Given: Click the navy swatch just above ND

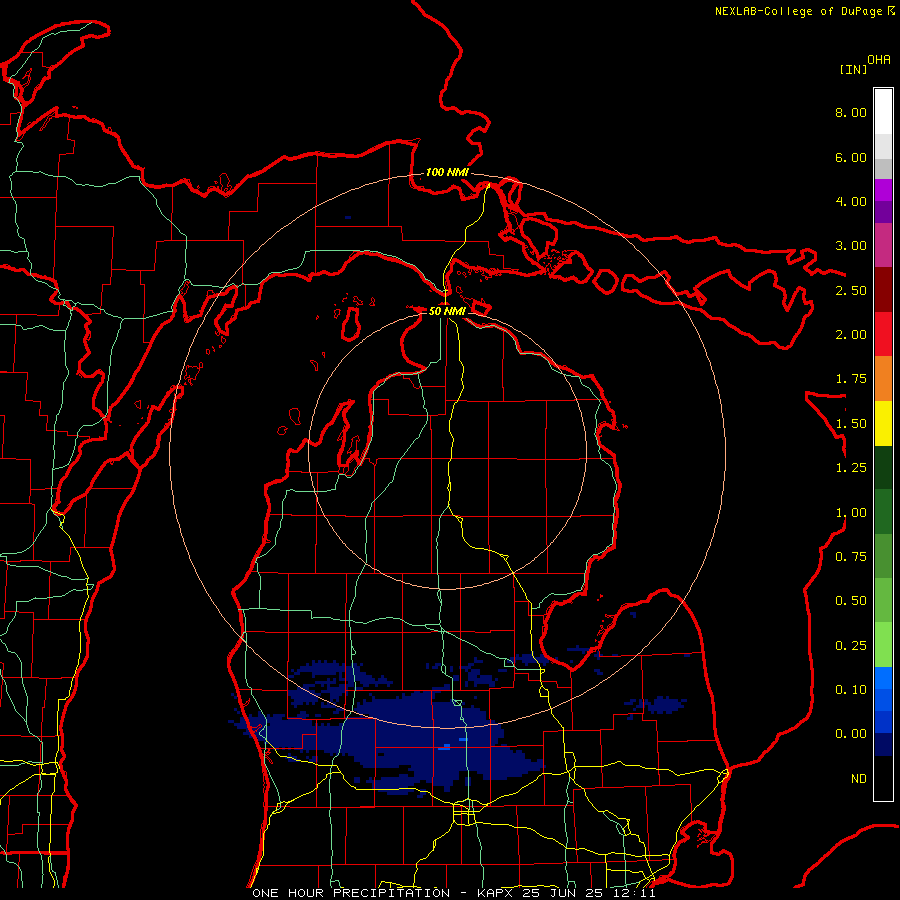Looking at the screenshot, I should (883, 745).
